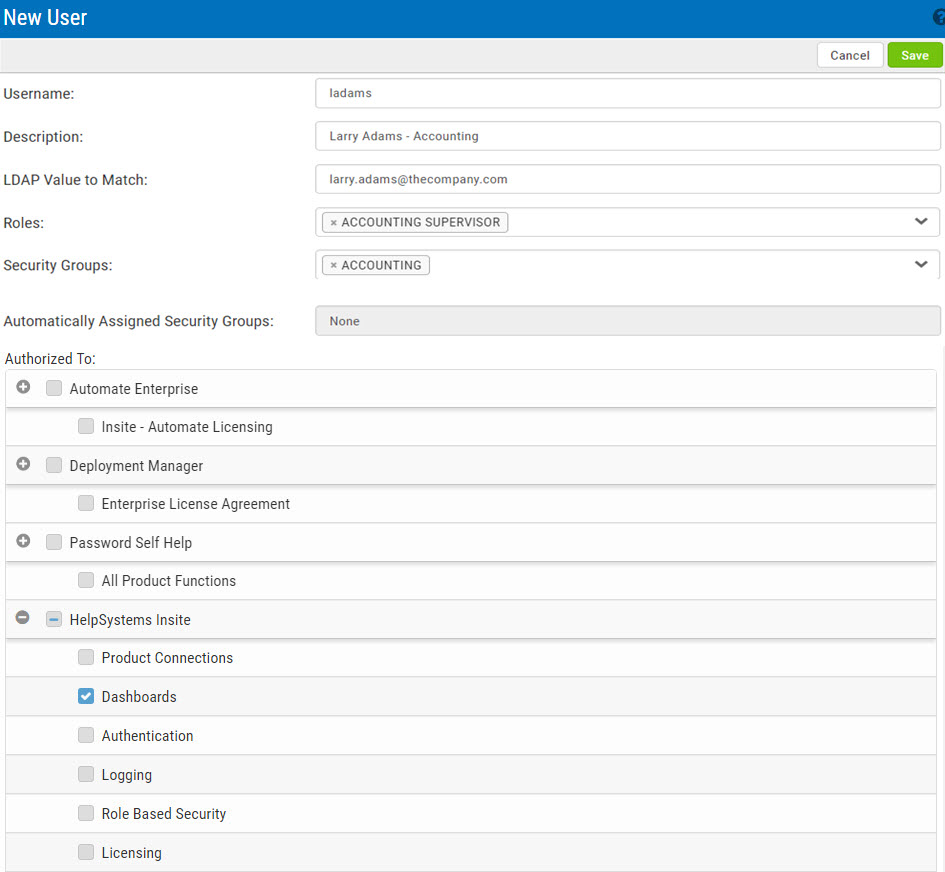Select the Automate Enterprise label

coord(134,389)
